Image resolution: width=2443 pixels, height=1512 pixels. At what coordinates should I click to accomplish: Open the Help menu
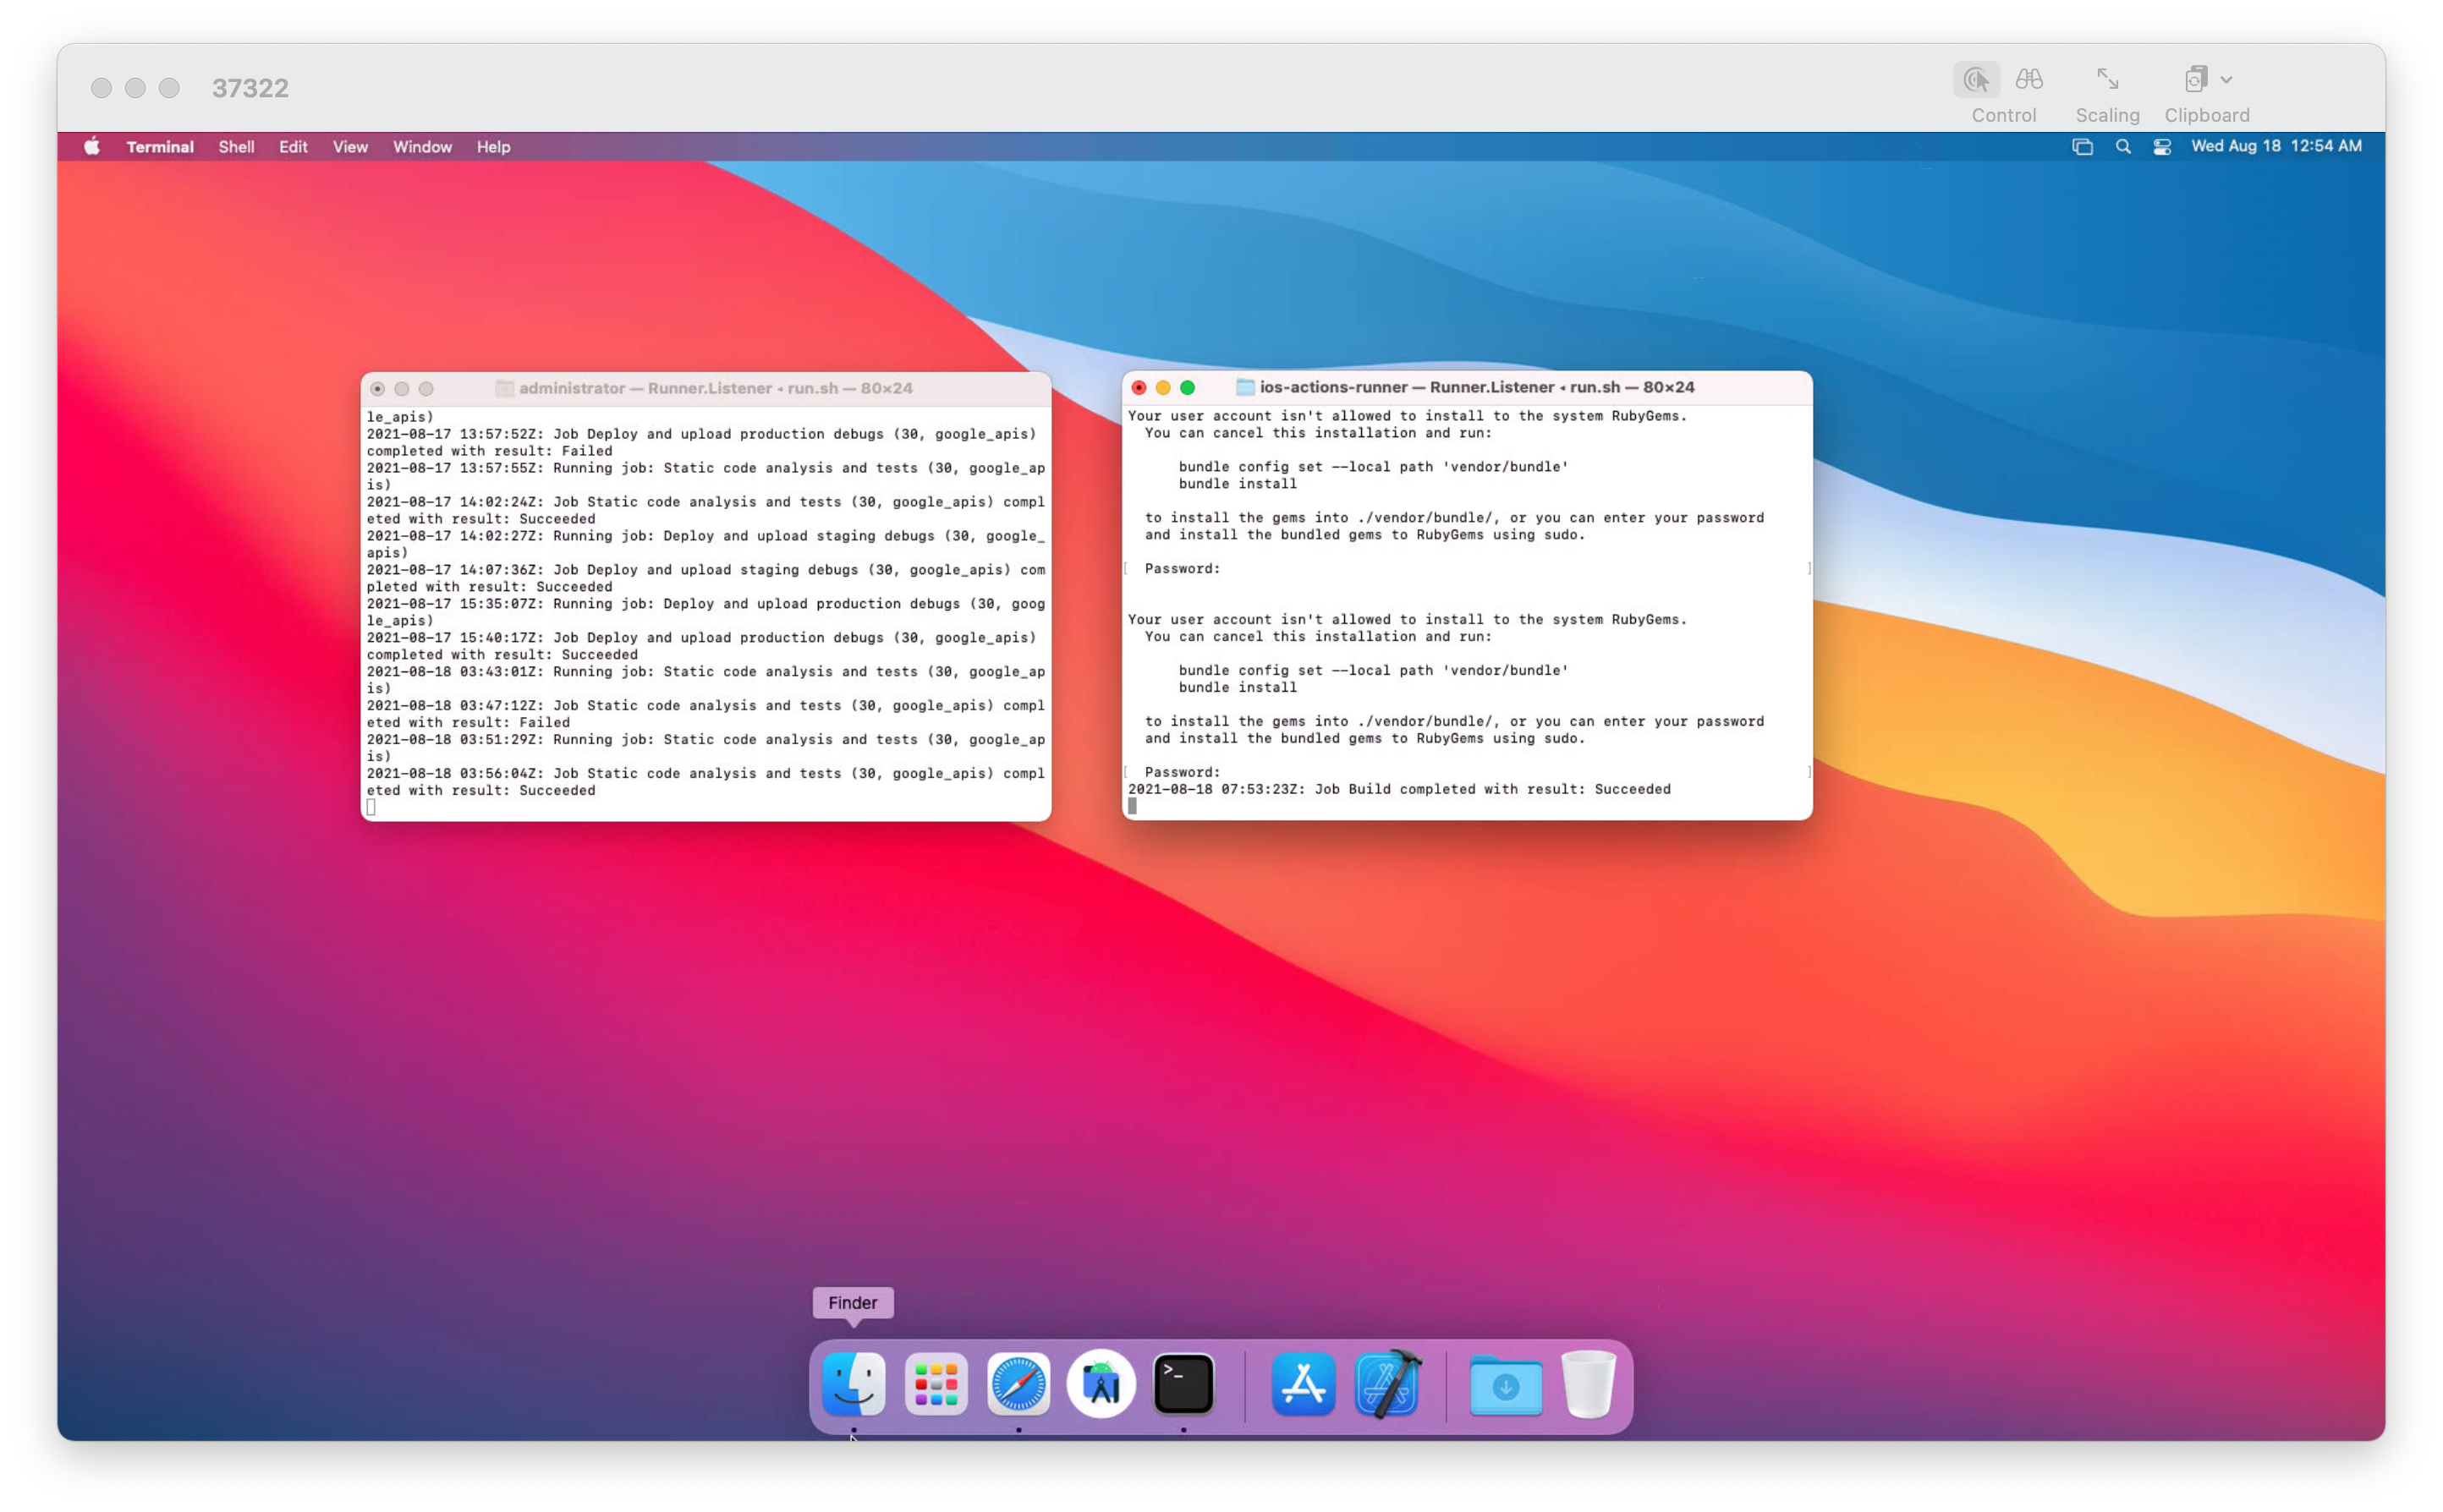coord(493,147)
